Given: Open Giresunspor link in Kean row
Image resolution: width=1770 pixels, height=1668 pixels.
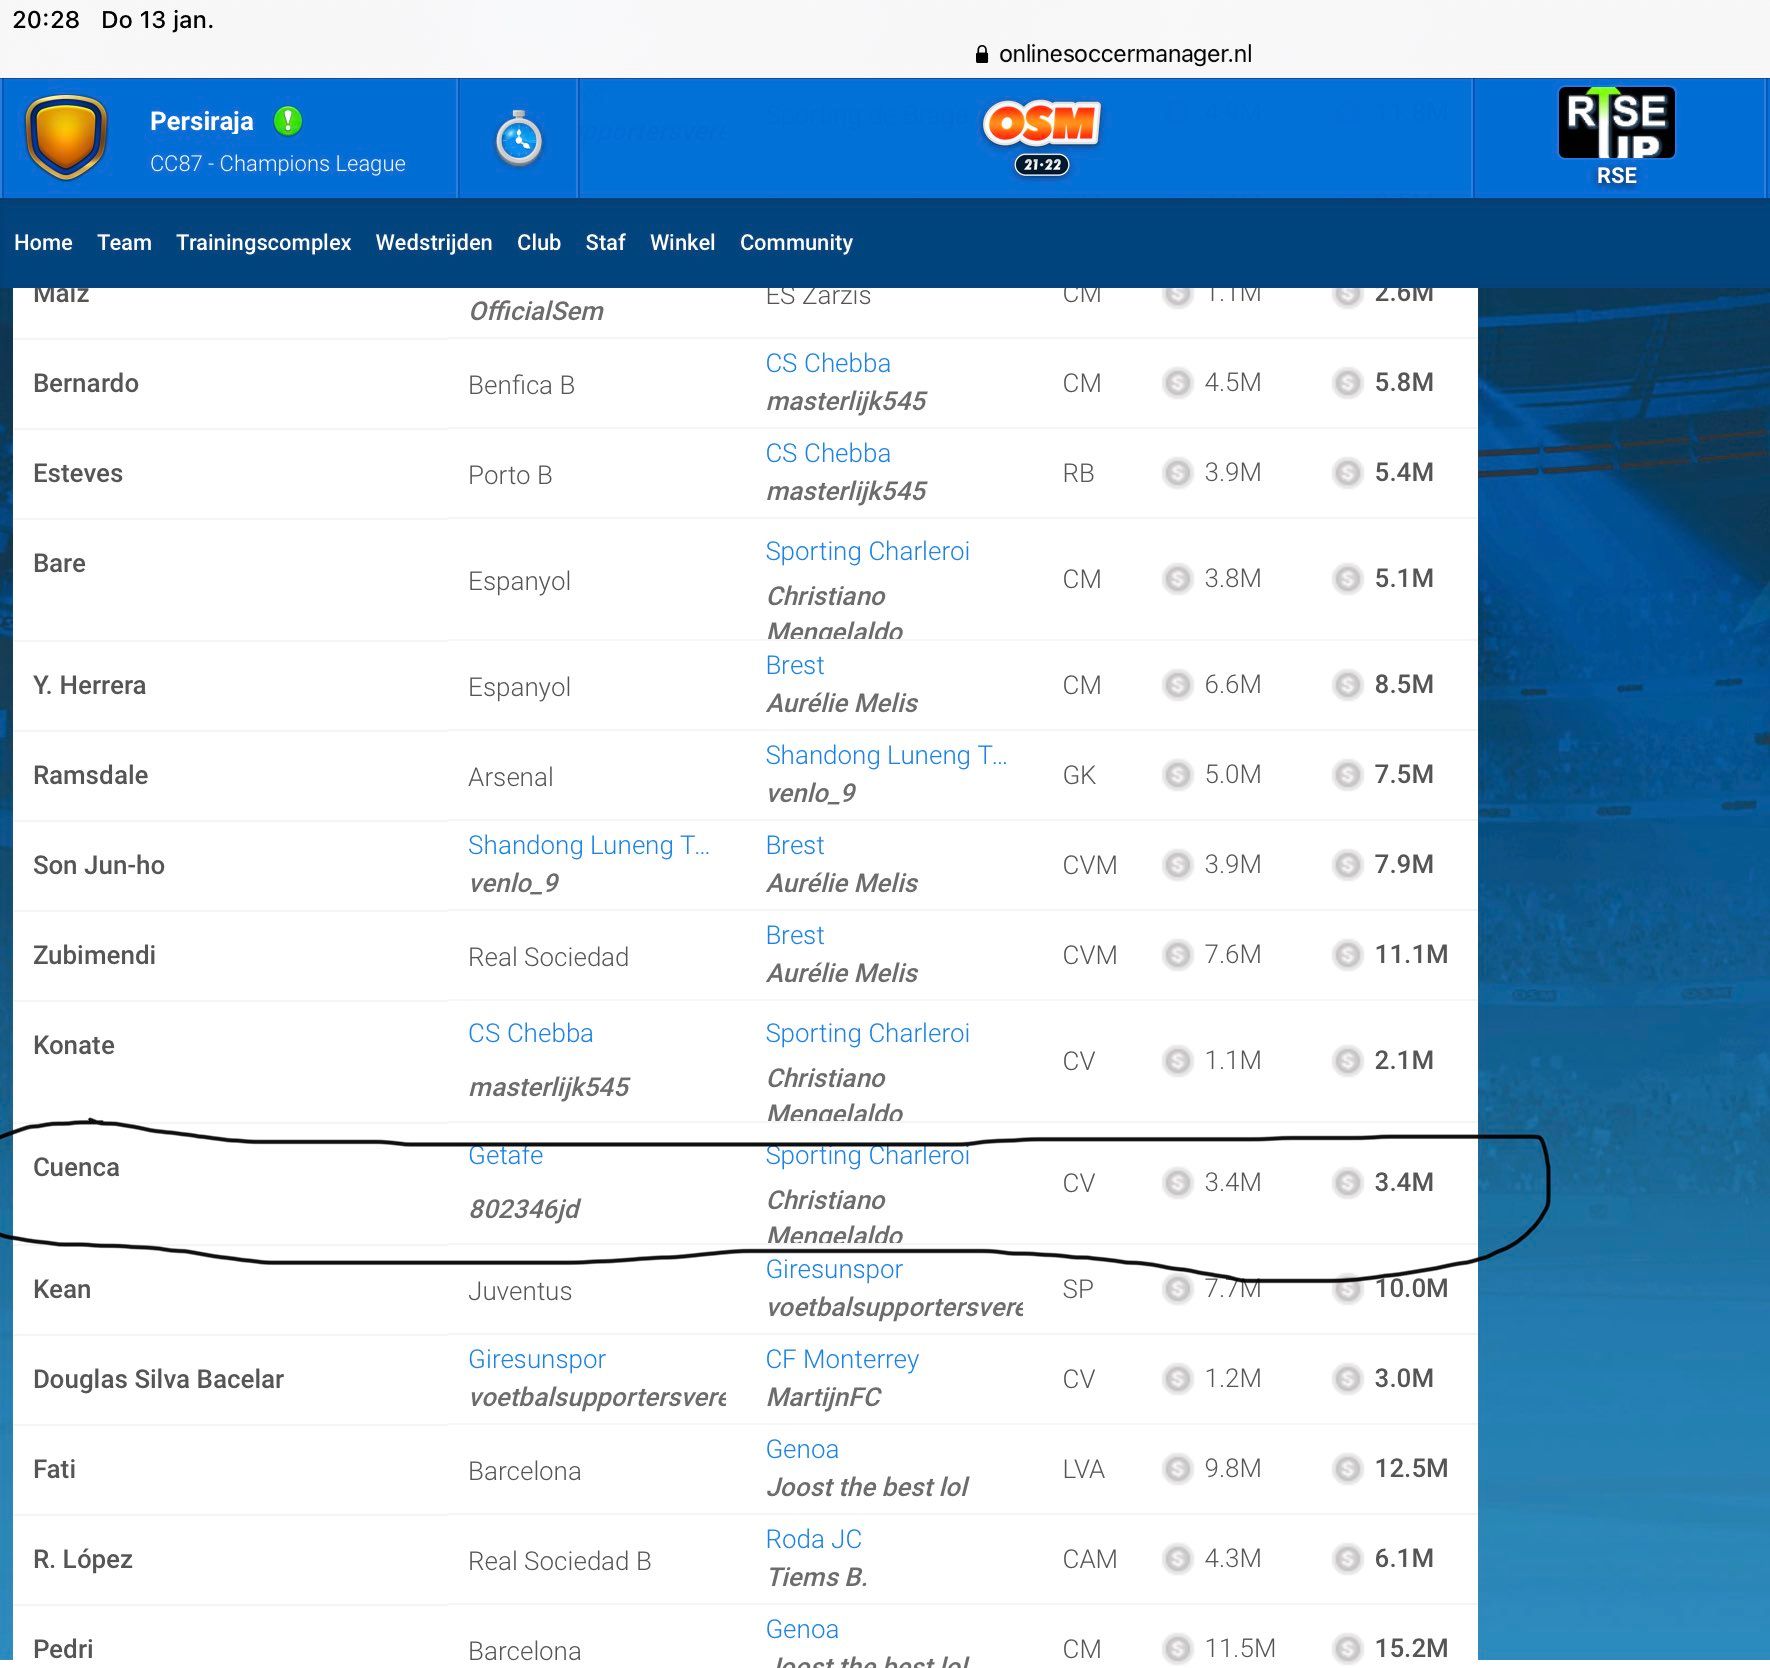Looking at the screenshot, I should click(834, 1270).
